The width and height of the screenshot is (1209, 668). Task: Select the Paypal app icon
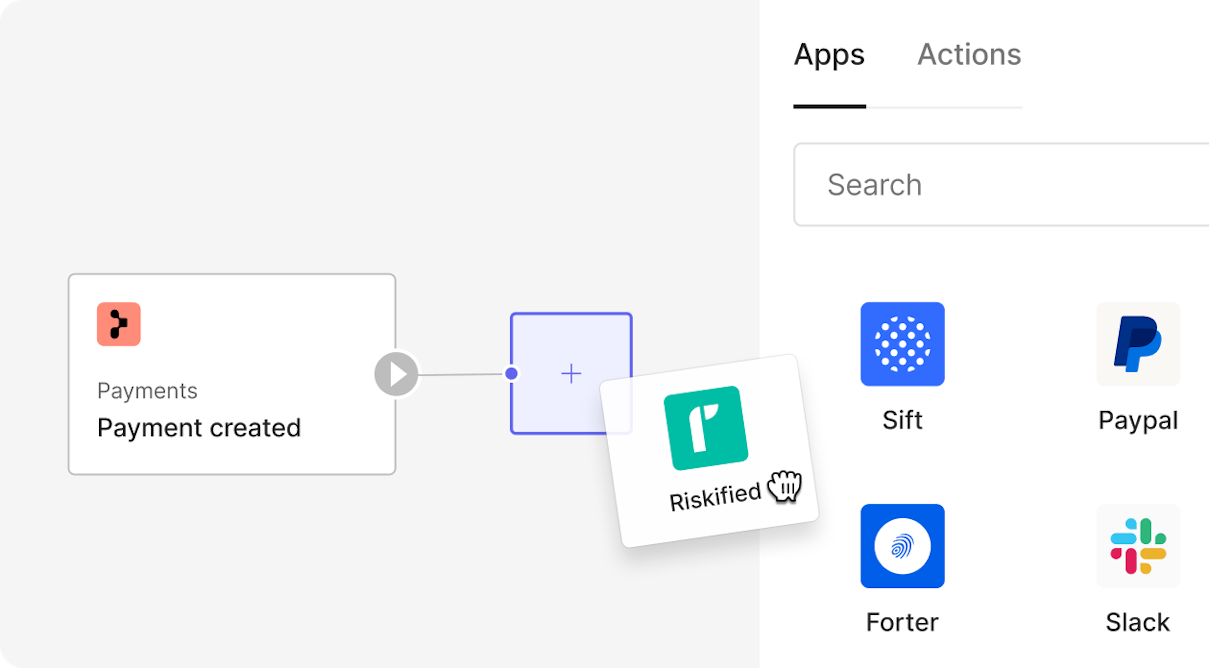tap(1138, 344)
